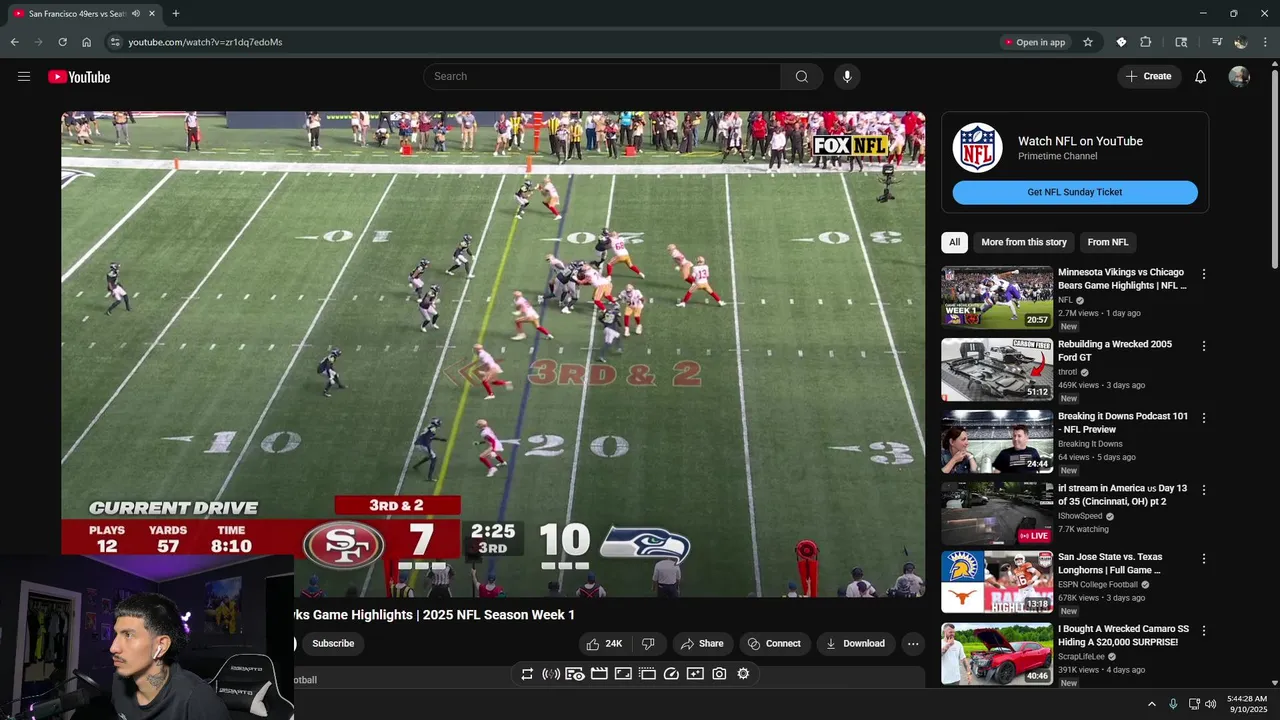Download the video
The height and width of the screenshot is (720, 1280).
855,644
